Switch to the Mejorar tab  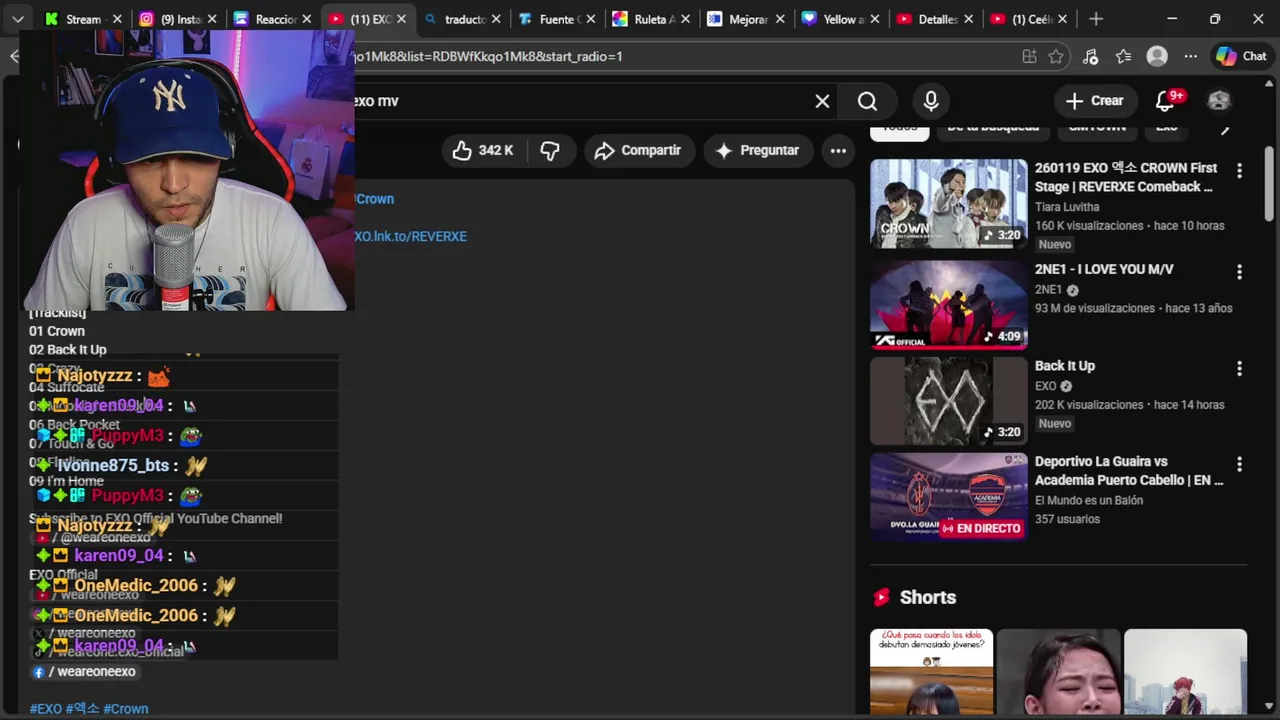pos(743,19)
